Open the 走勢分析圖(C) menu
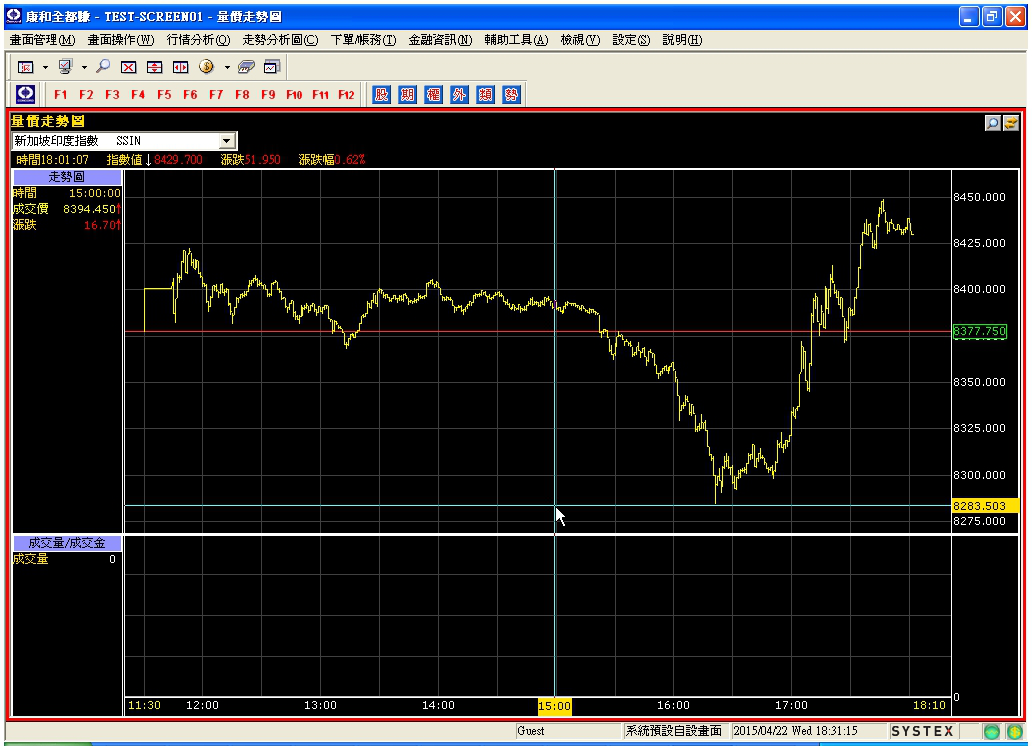Image resolution: width=1032 pixels, height=746 pixels. pyautogui.click(x=280, y=40)
